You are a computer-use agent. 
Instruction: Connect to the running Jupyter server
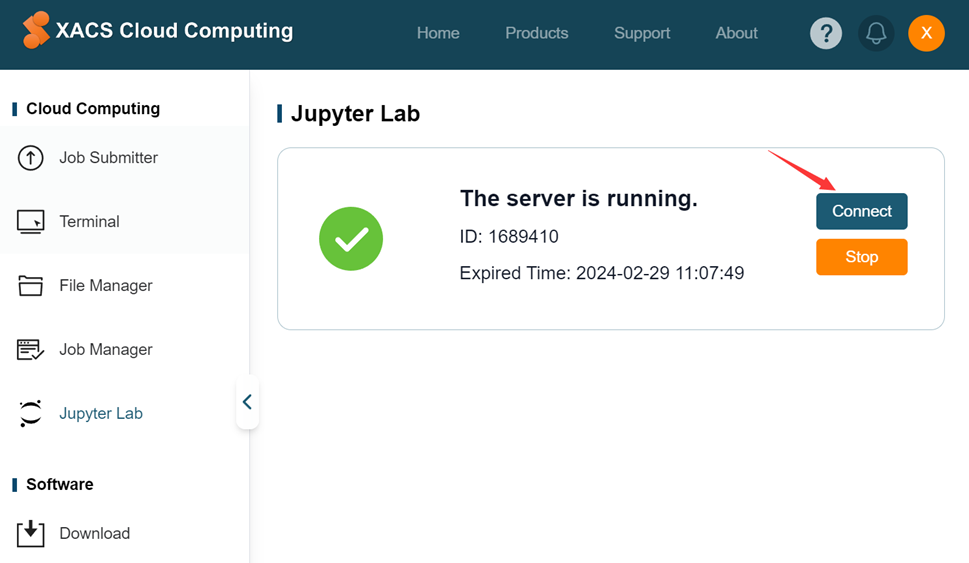pos(861,211)
